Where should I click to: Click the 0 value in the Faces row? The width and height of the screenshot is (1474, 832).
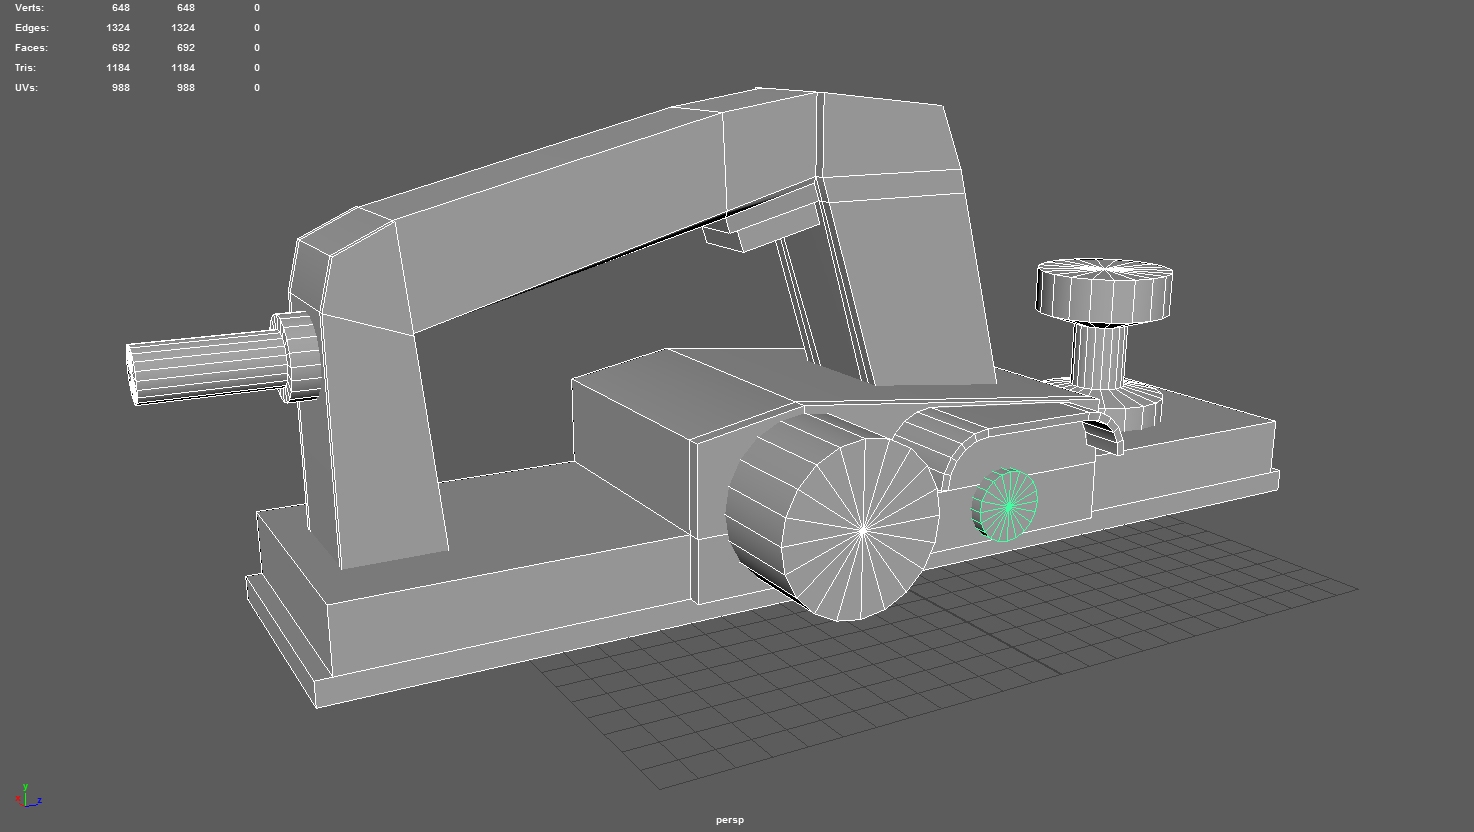[x=256, y=48]
